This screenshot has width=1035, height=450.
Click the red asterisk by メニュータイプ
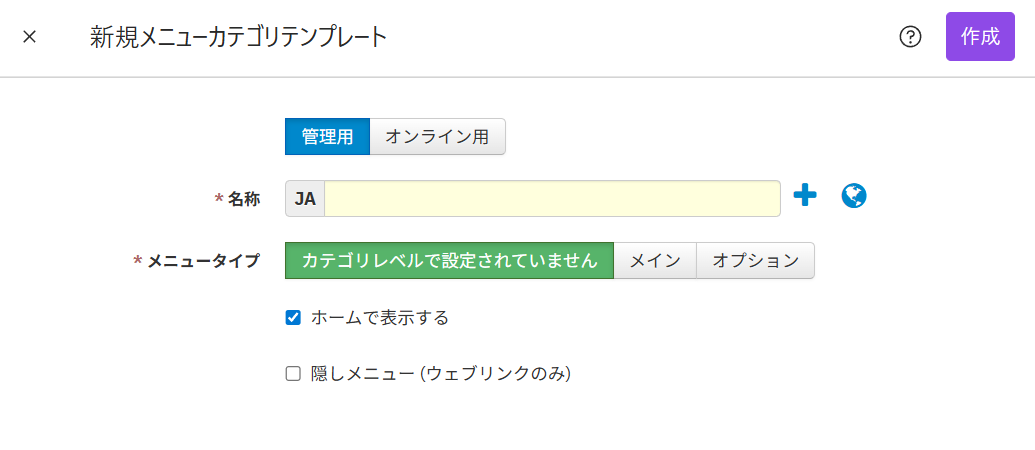[138, 261]
